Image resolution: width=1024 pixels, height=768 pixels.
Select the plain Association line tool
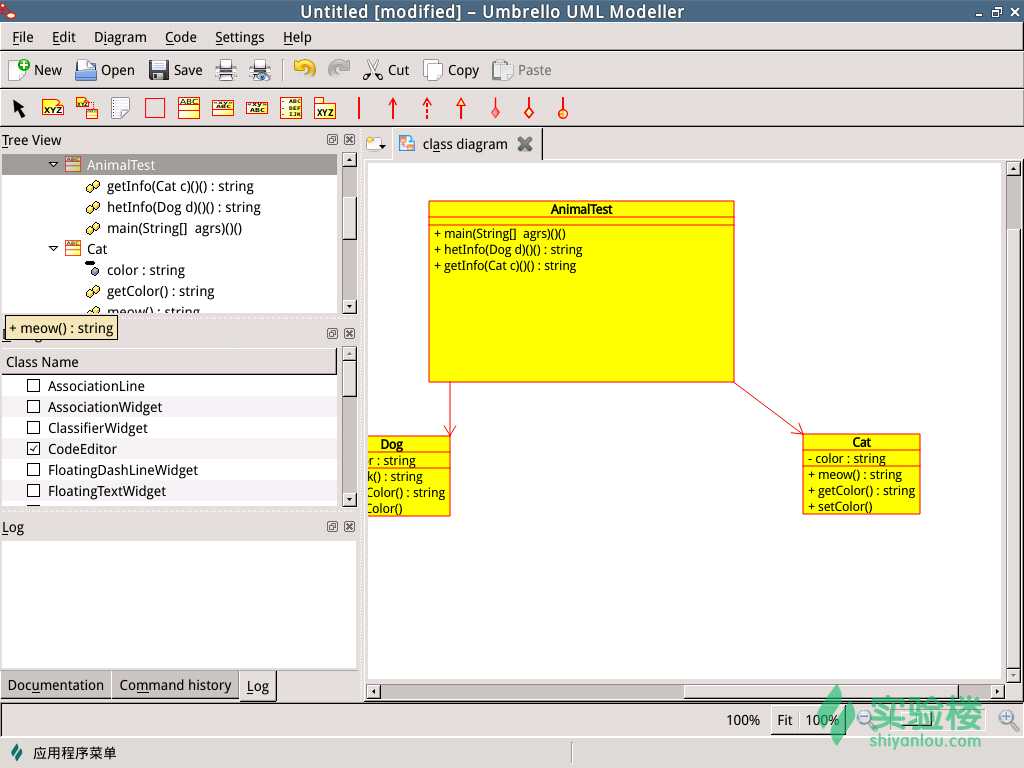coord(359,108)
